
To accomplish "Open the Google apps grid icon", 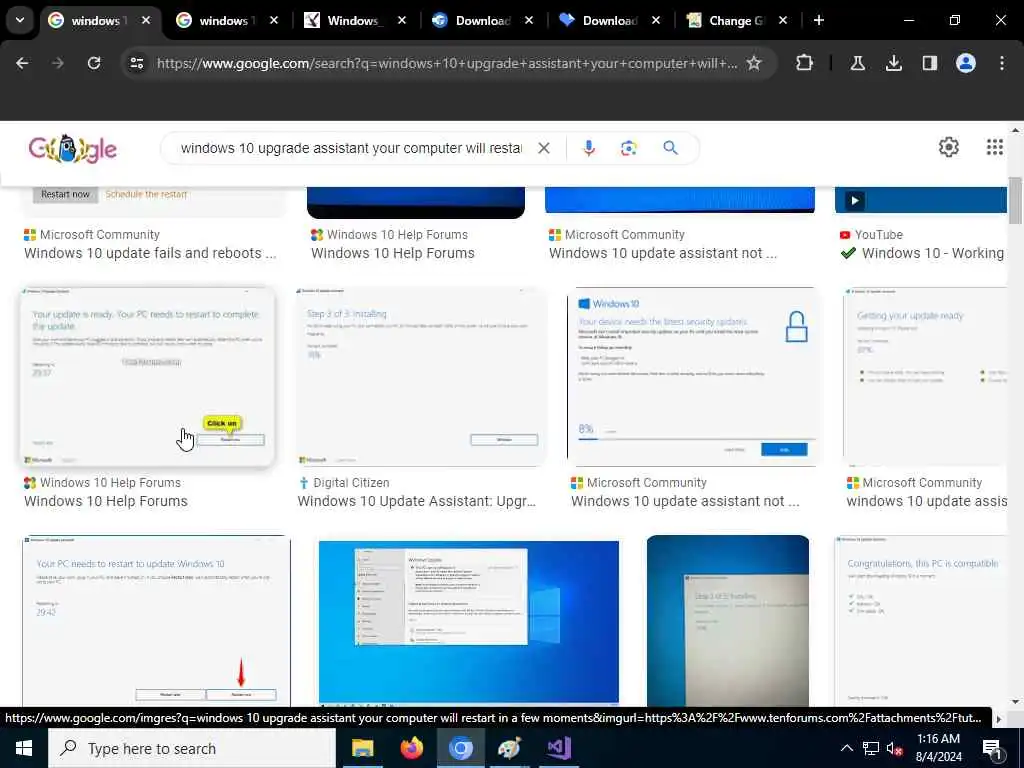I will click(x=995, y=147).
